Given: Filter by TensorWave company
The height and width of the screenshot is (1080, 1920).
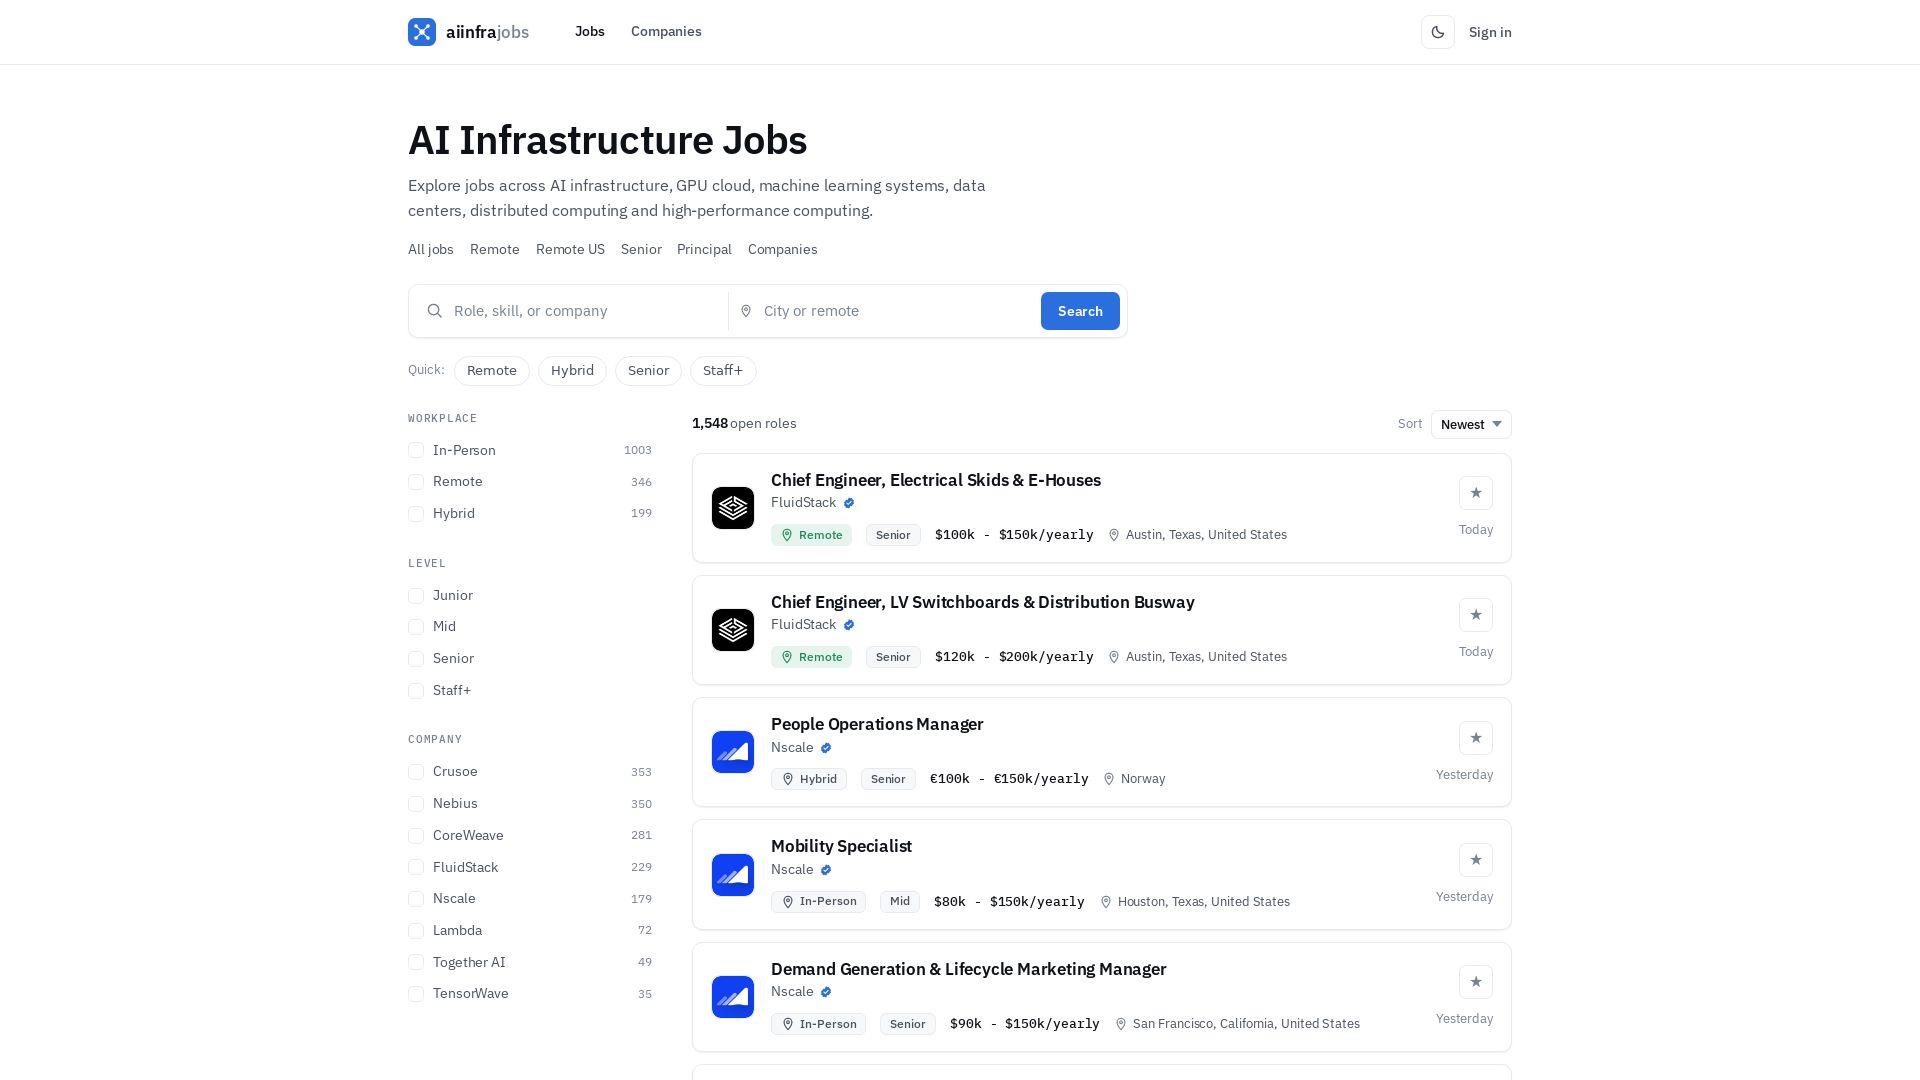Looking at the screenshot, I should click(416, 994).
